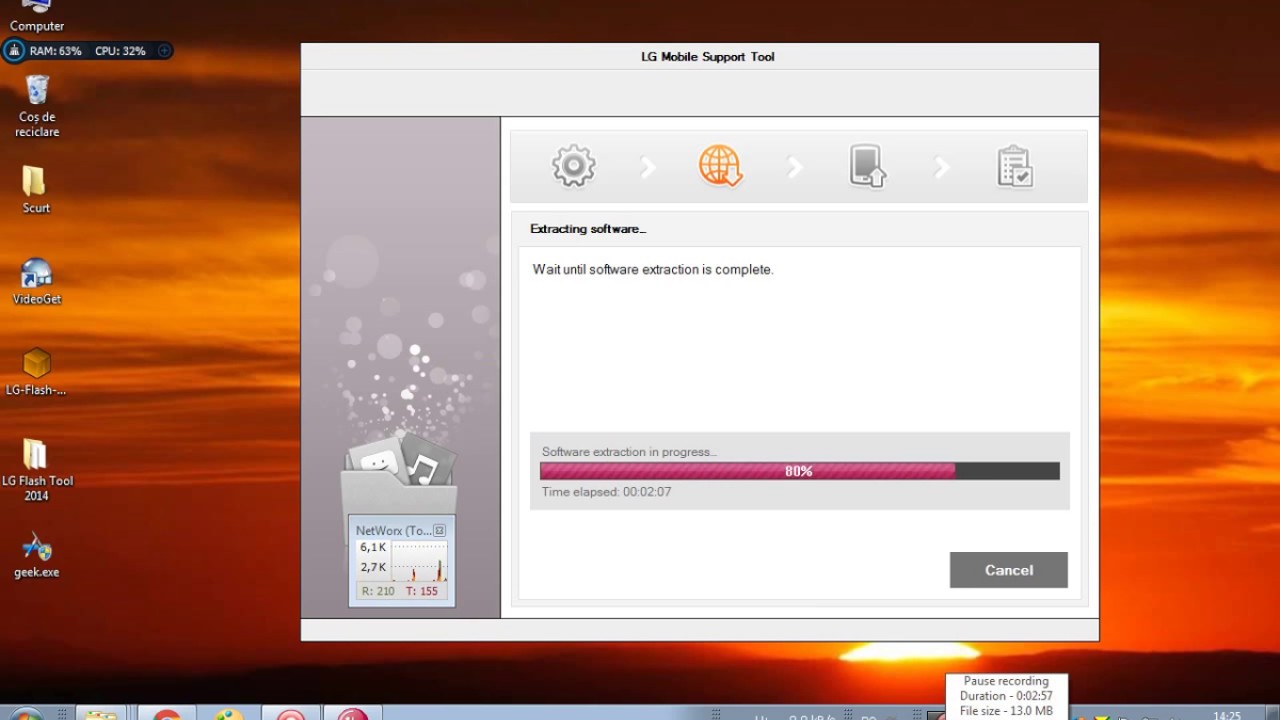
Task: Click the globe download step icon
Action: tap(720, 166)
